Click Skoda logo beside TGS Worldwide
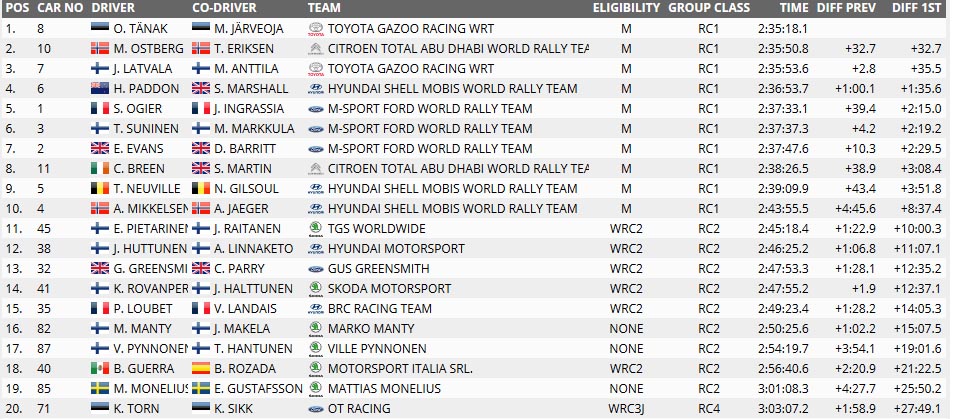 click(316, 229)
